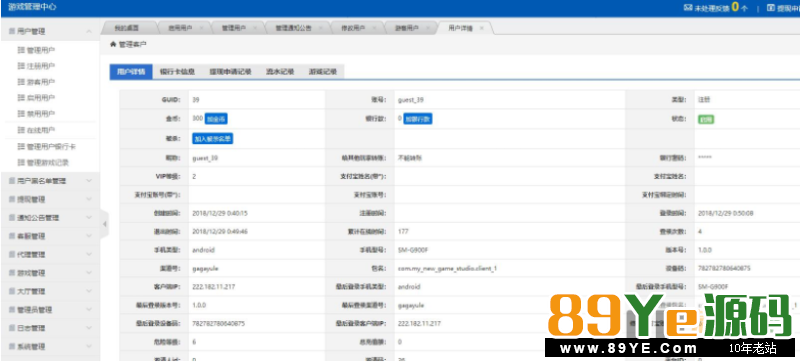This screenshot has width=800, height=362.
Task: Expand the 客服管理 group chevron
Action: [89, 236]
